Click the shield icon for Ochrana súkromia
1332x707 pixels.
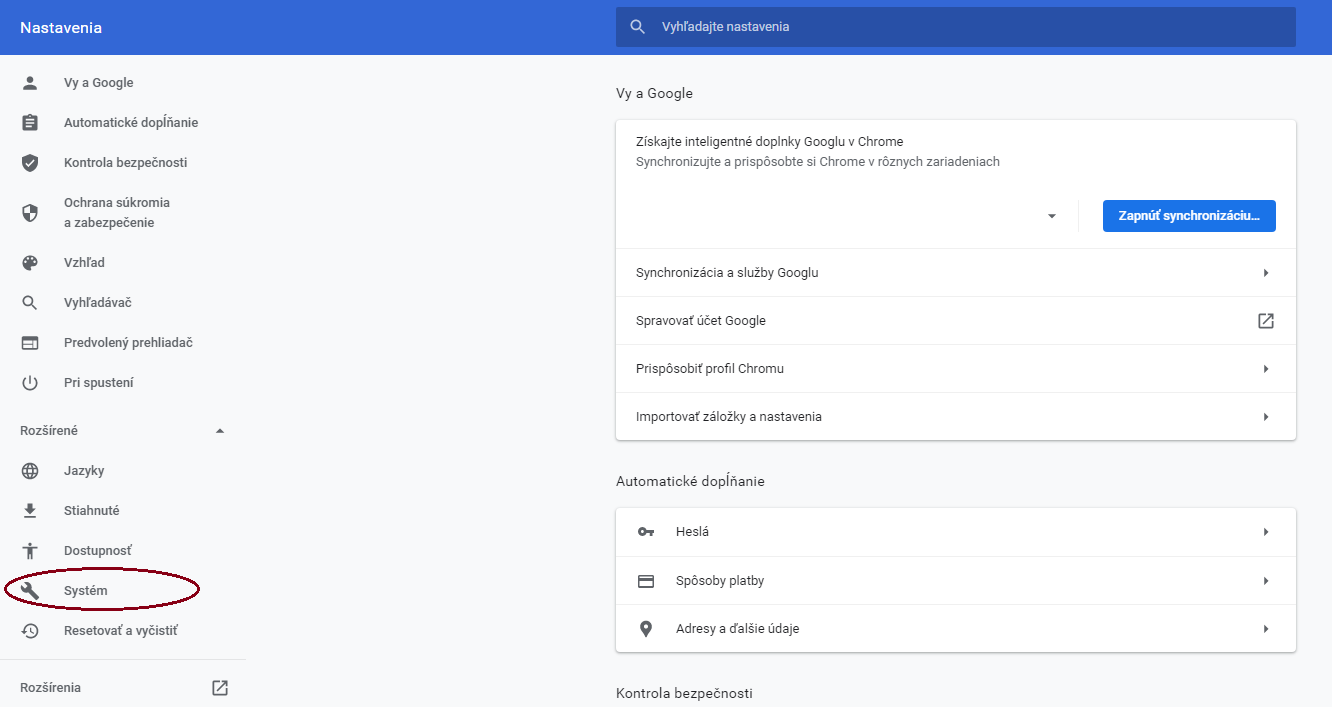[30, 213]
